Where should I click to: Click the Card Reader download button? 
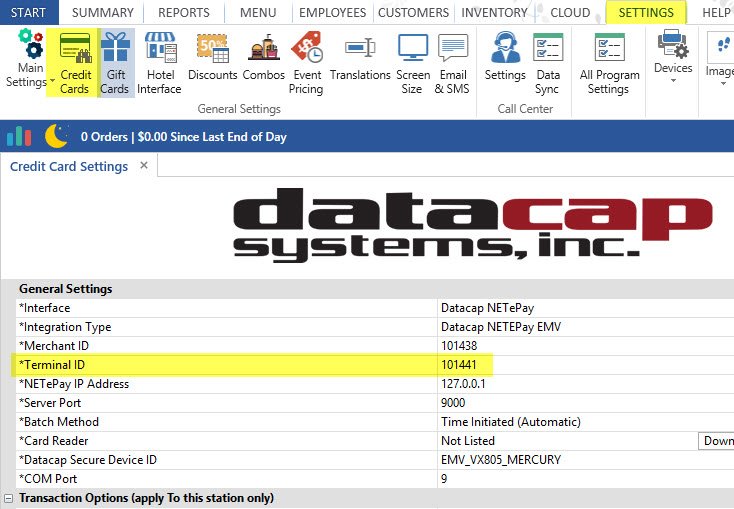716,441
